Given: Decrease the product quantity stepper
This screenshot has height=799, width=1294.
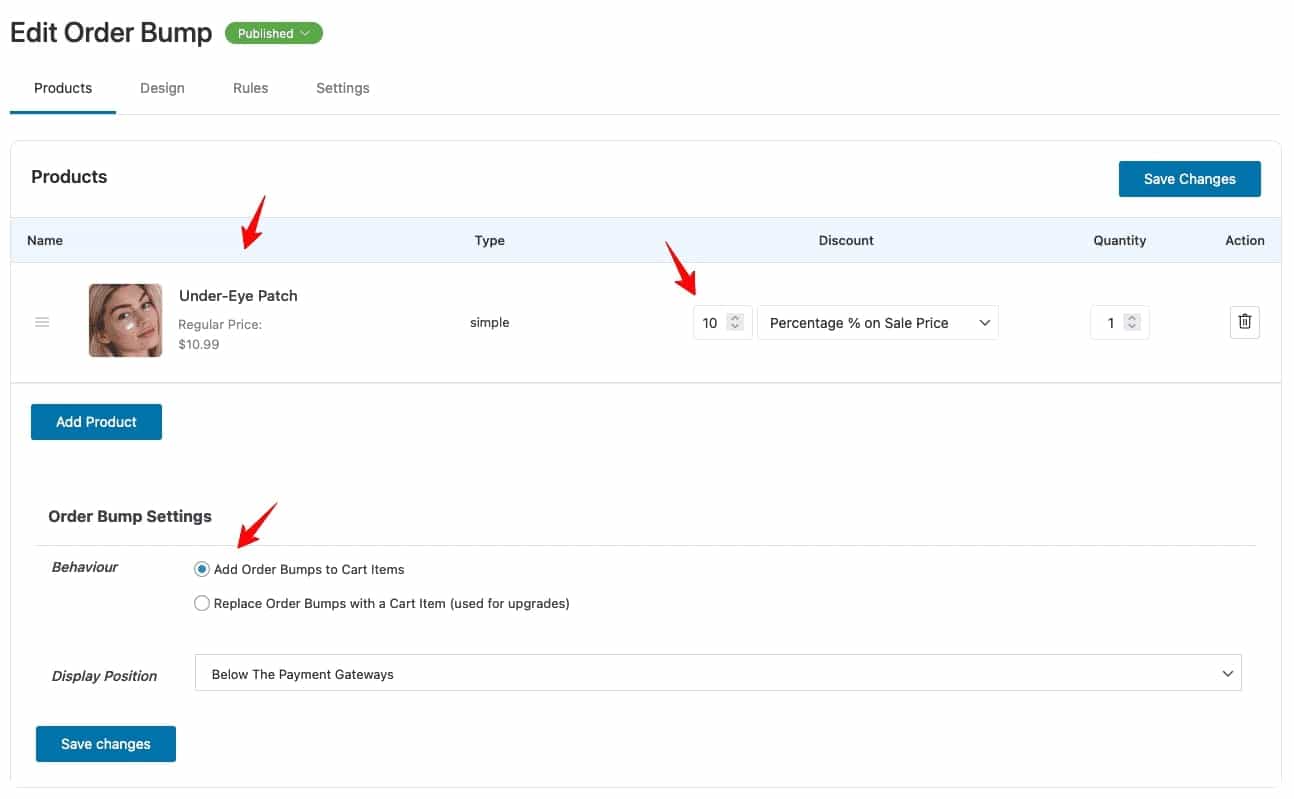Looking at the screenshot, I should click(1131, 327).
